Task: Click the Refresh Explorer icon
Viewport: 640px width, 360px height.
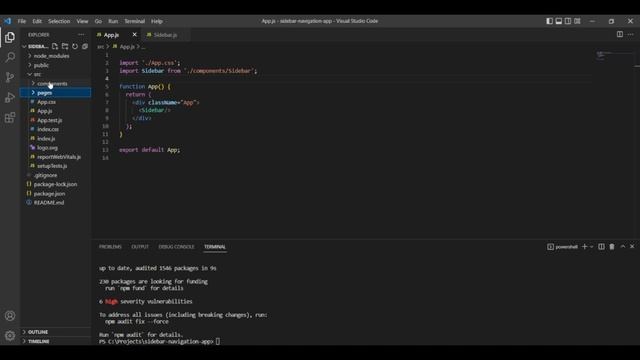Action: pyautogui.click(x=75, y=47)
